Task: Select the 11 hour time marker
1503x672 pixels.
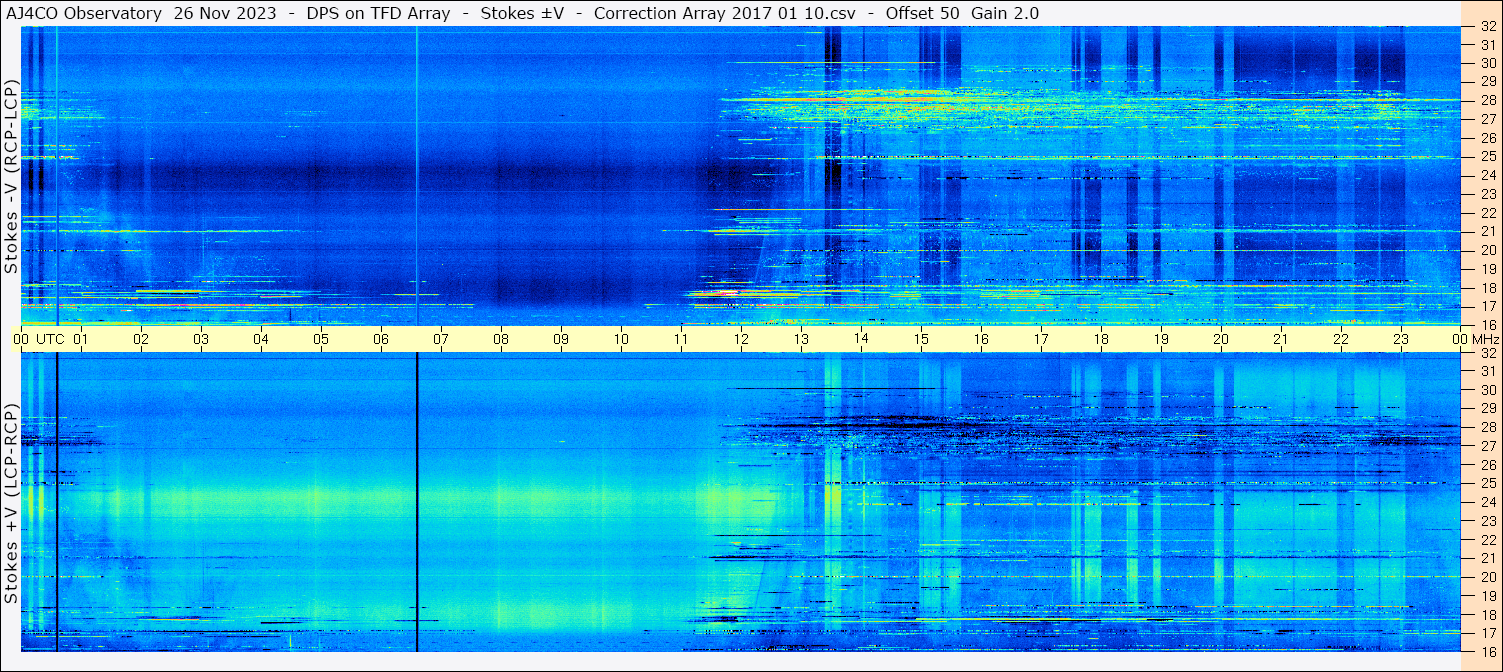Action: pos(681,339)
